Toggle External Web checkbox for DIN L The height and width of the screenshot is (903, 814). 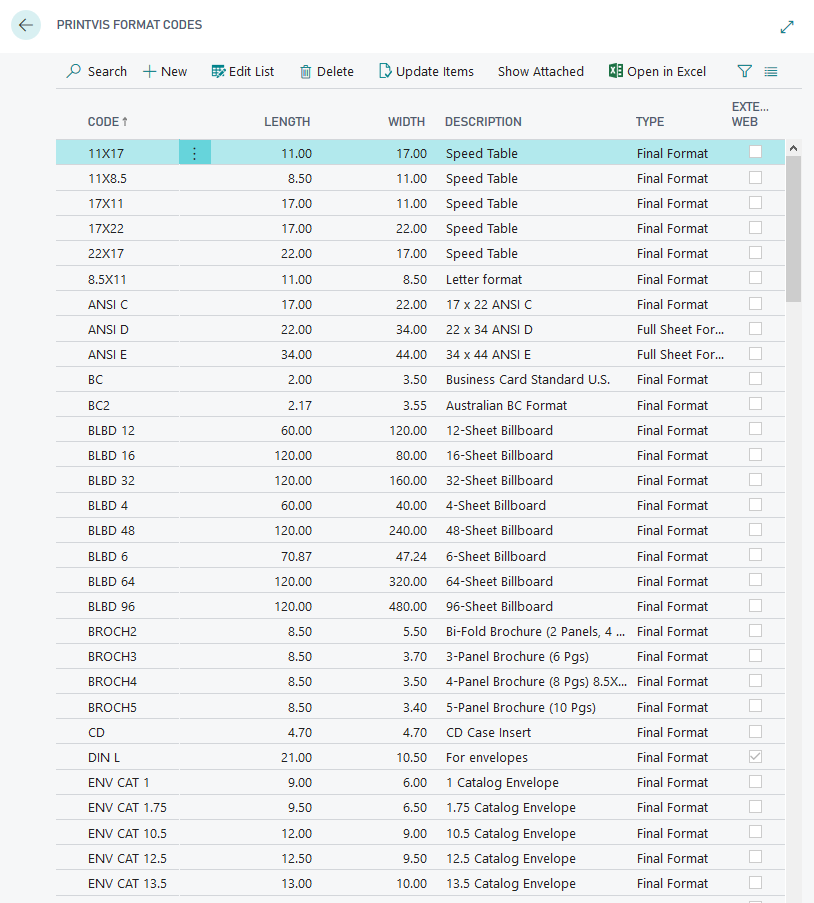(755, 757)
